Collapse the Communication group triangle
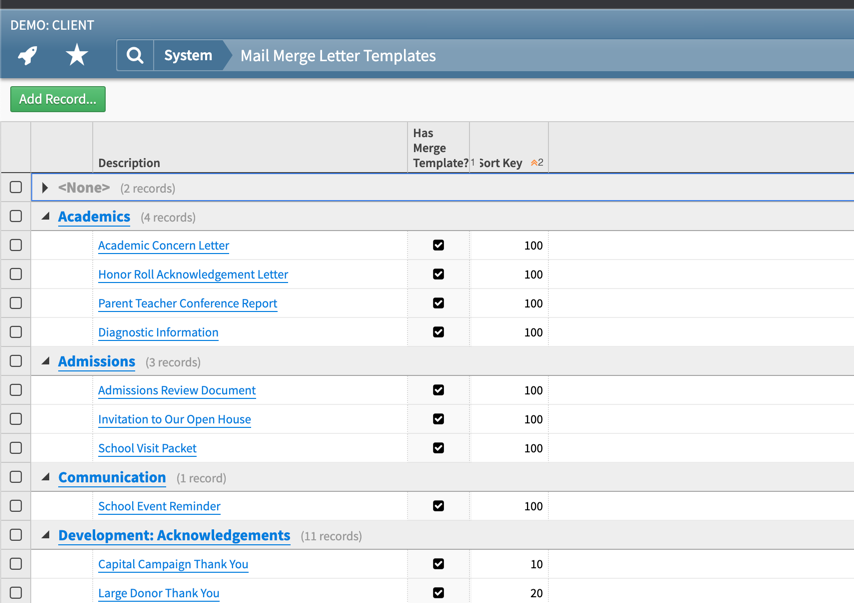 coord(46,477)
